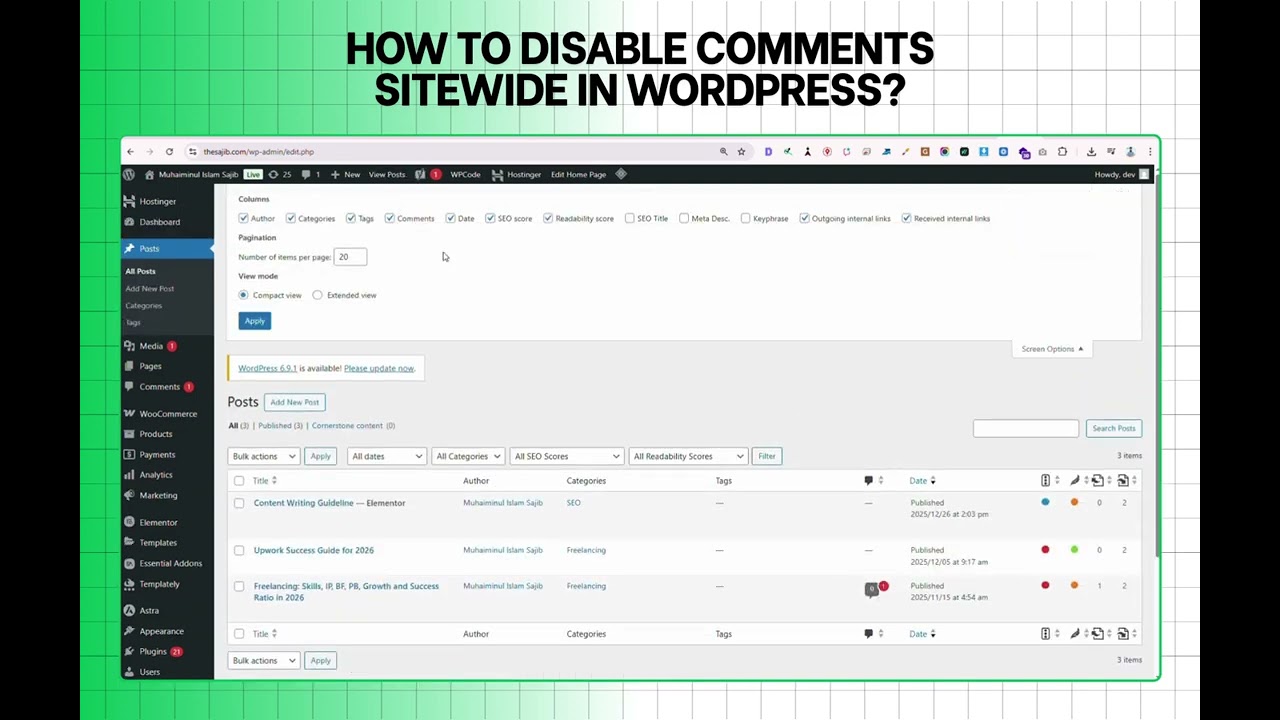Image resolution: width=1280 pixels, height=720 pixels.
Task: Click the items per page number field
Action: (x=350, y=257)
